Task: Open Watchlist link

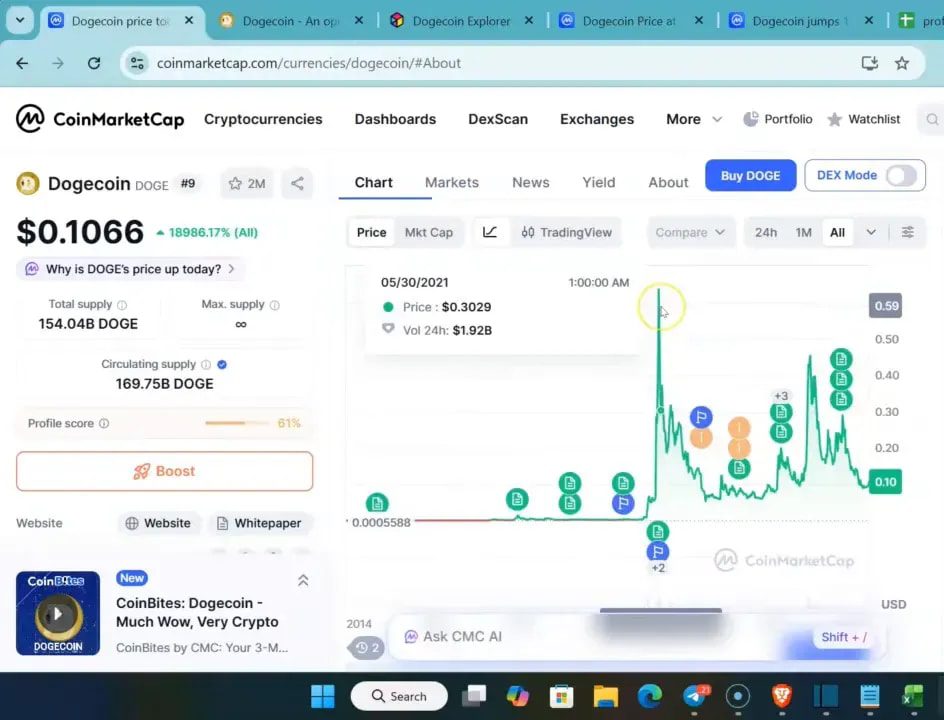Action: [x=864, y=119]
